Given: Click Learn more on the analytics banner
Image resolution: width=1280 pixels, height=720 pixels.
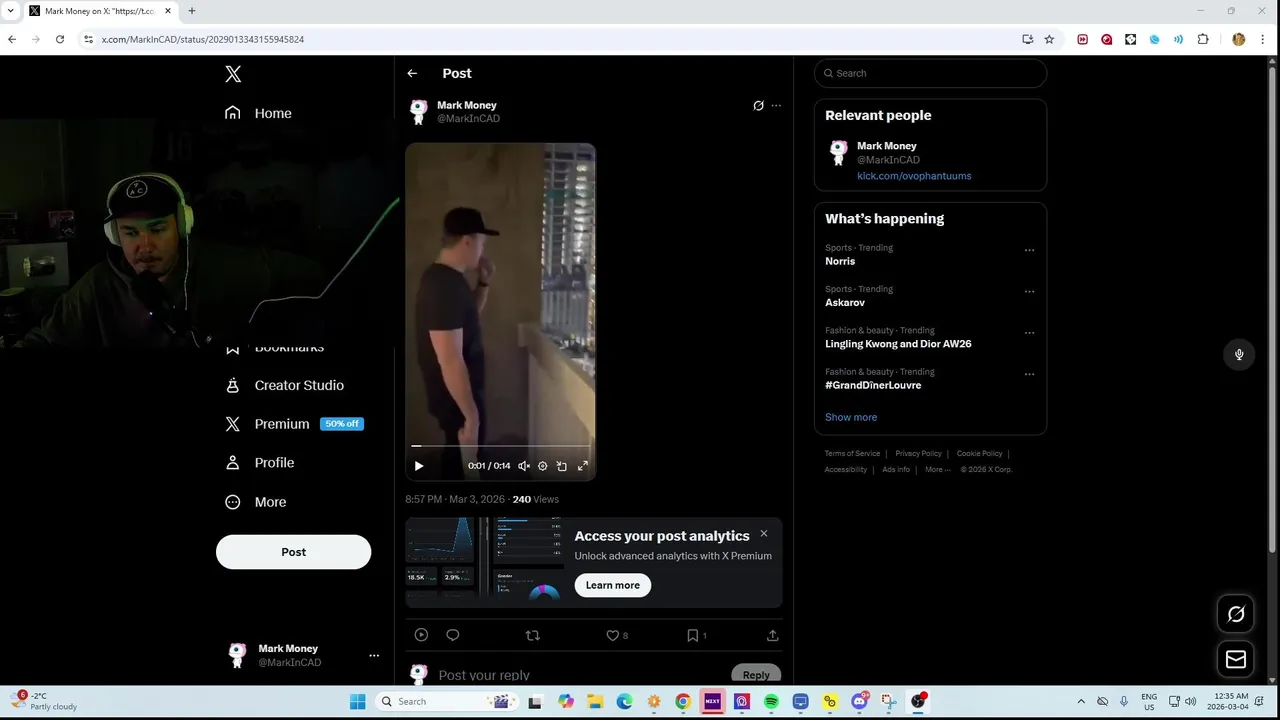Looking at the screenshot, I should (612, 585).
